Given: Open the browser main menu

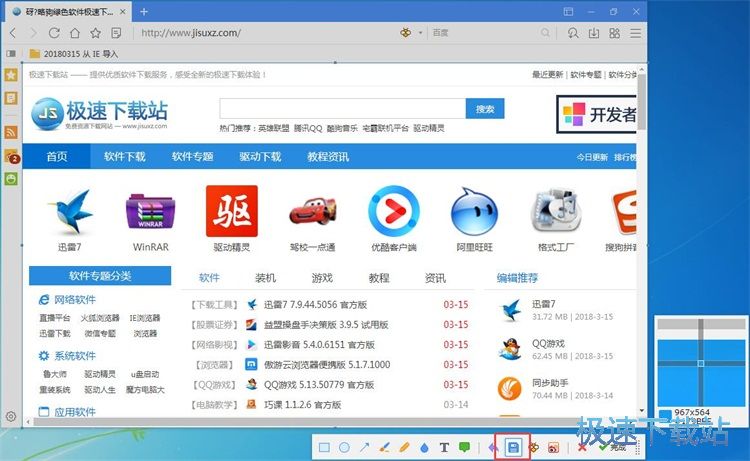Looking at the screenshot, I should [635, 33].
